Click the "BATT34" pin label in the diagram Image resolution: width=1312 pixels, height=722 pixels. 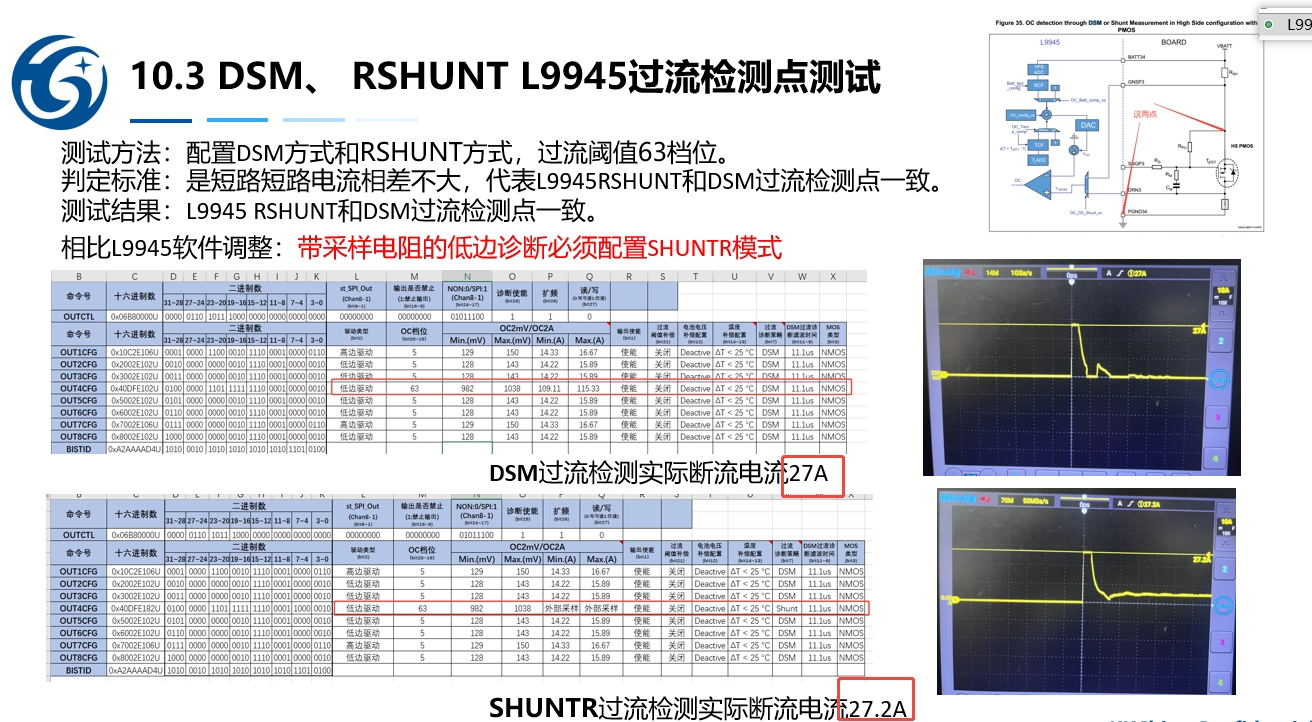tap(1136, 58)
